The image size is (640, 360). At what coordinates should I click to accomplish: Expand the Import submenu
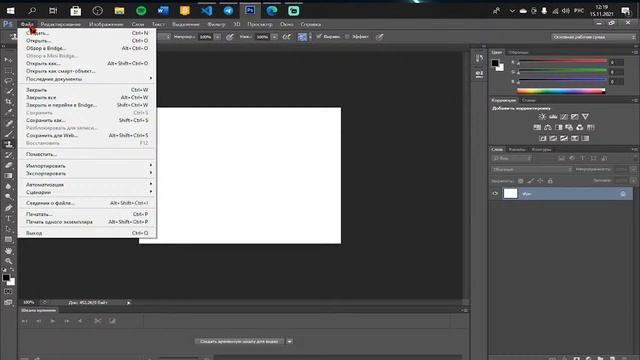[x=87, y=166]
